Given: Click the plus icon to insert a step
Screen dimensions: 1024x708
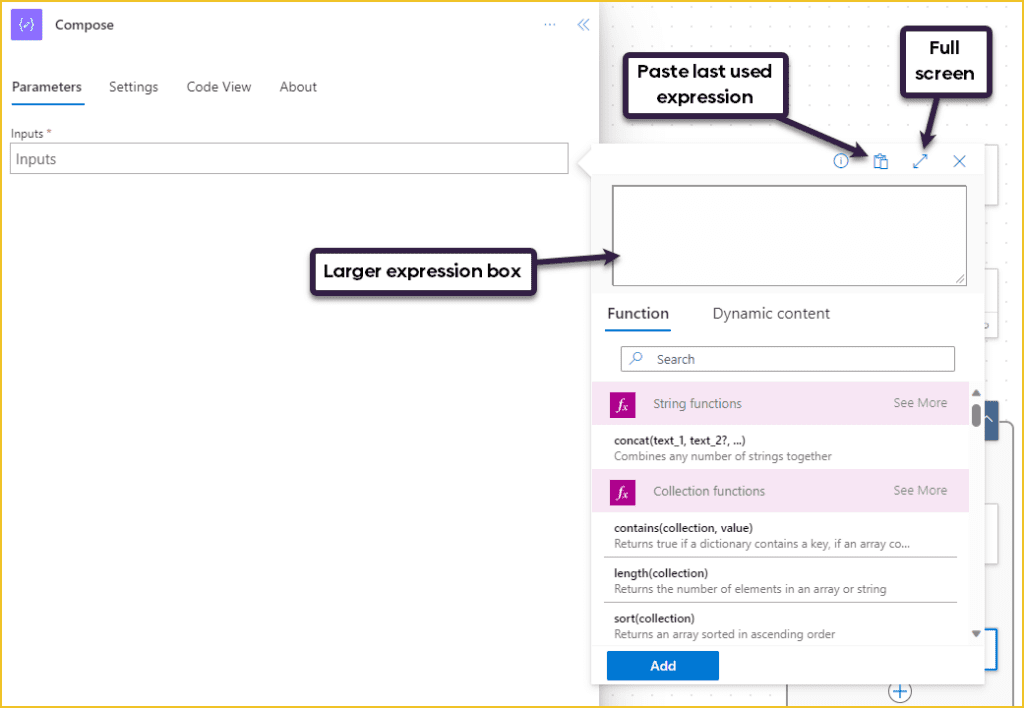Looking at the screenshot, I should pos(899,690).
